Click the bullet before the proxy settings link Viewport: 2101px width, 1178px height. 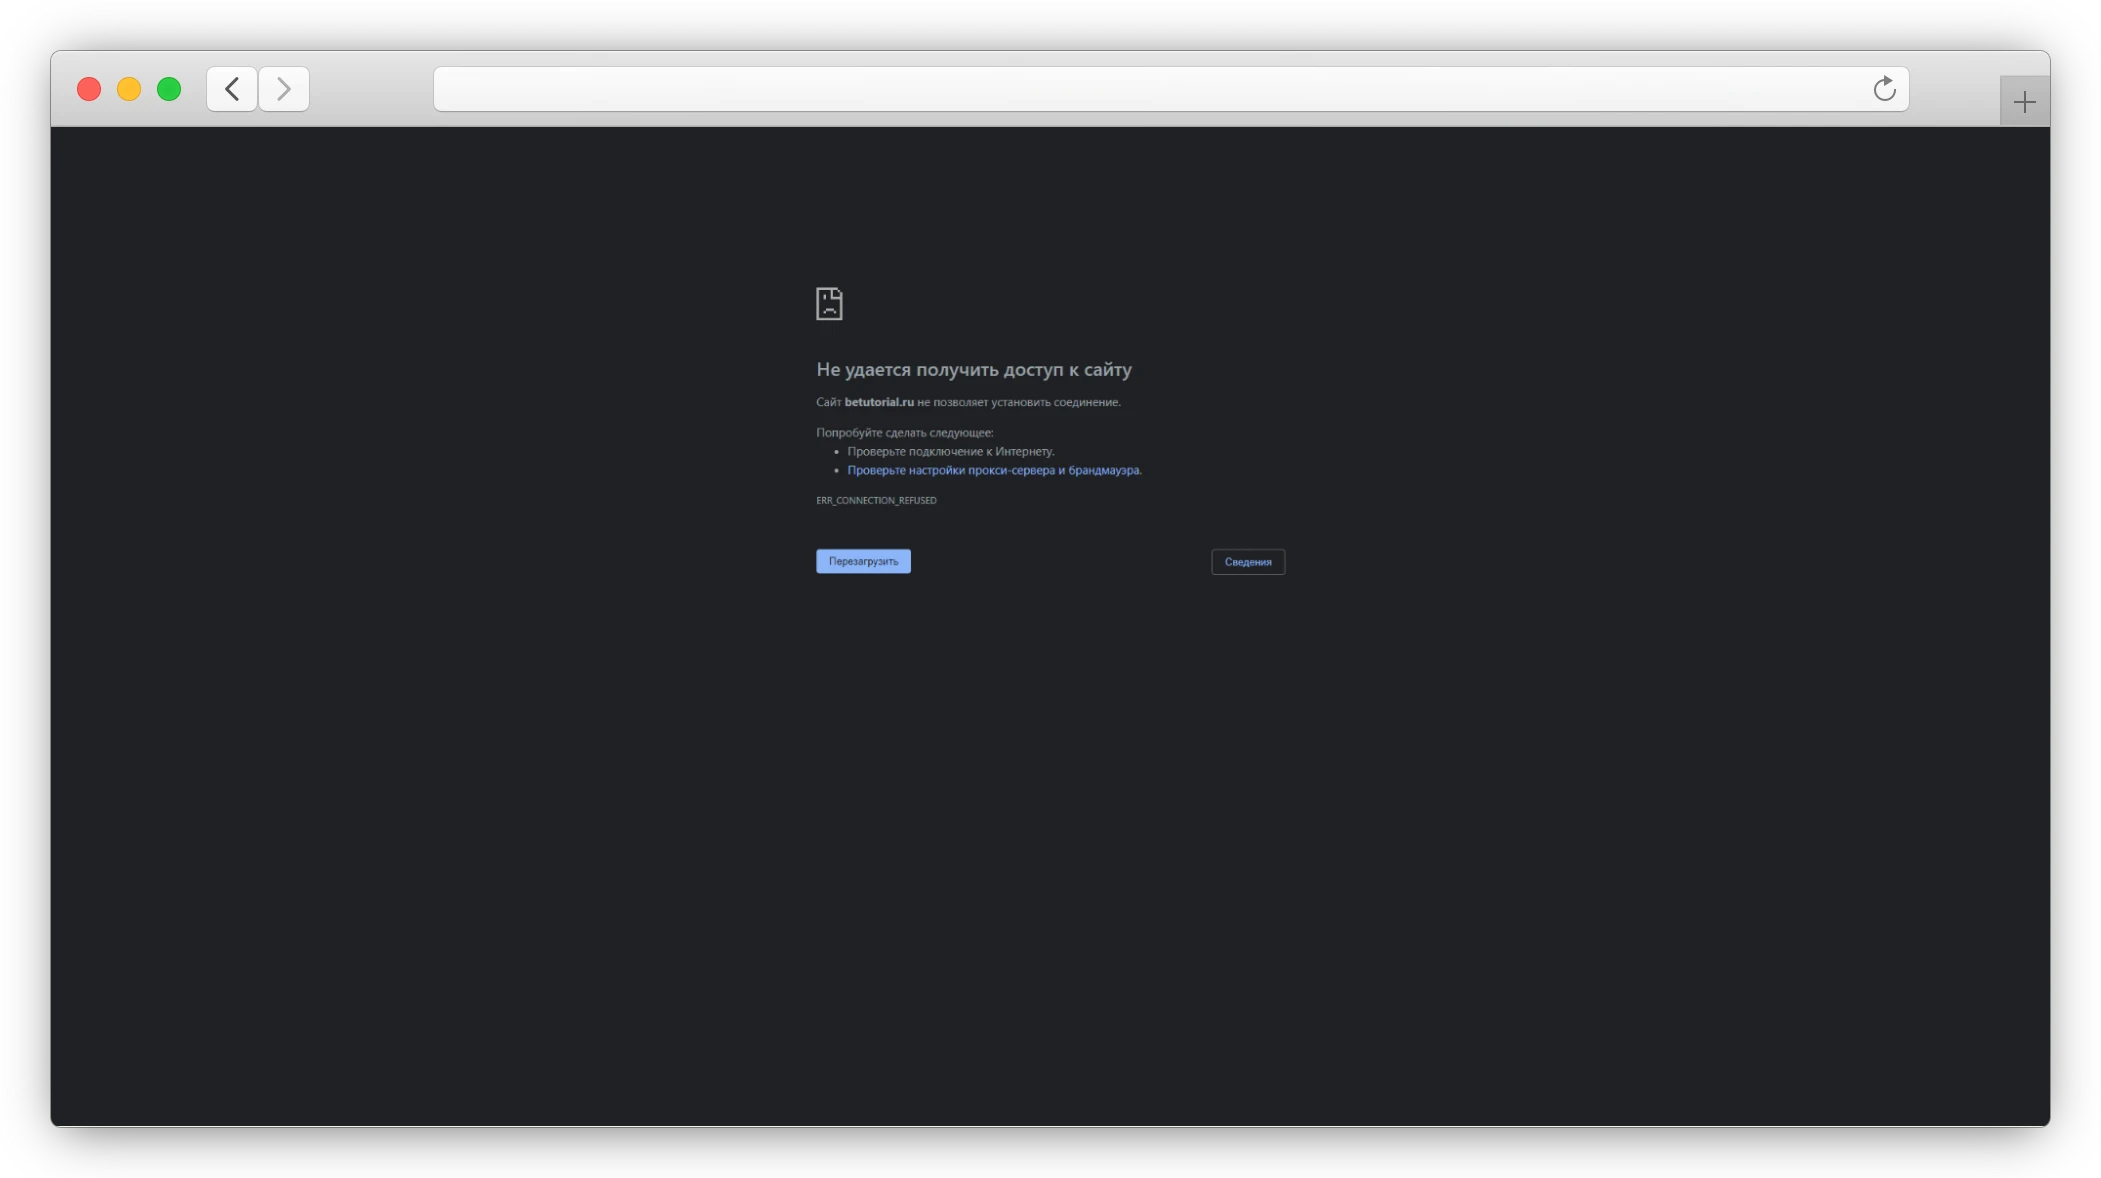pyautogui.click(x=836, y=470)
